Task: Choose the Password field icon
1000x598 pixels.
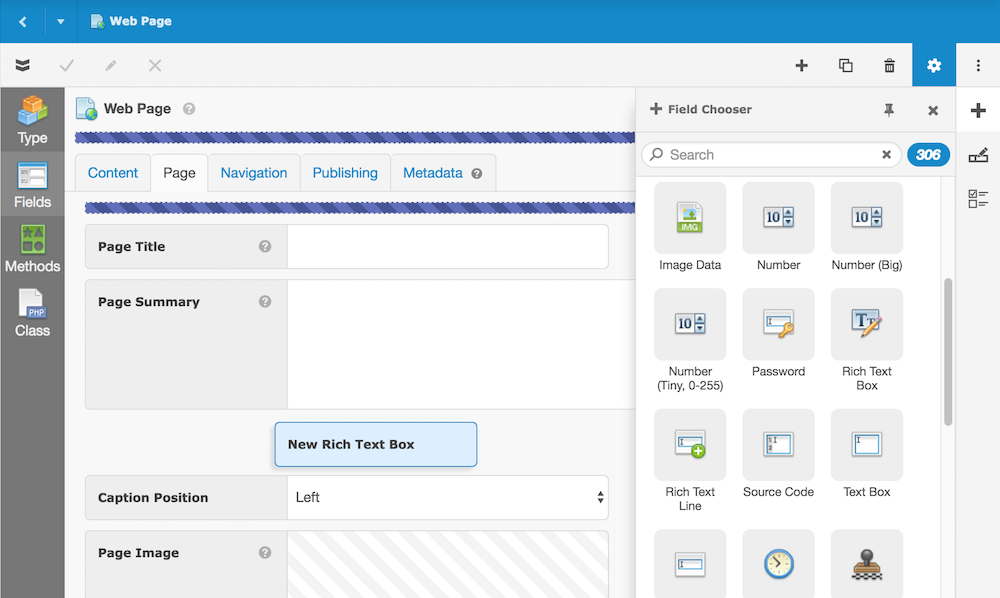Action: click(x=778, y=325)
